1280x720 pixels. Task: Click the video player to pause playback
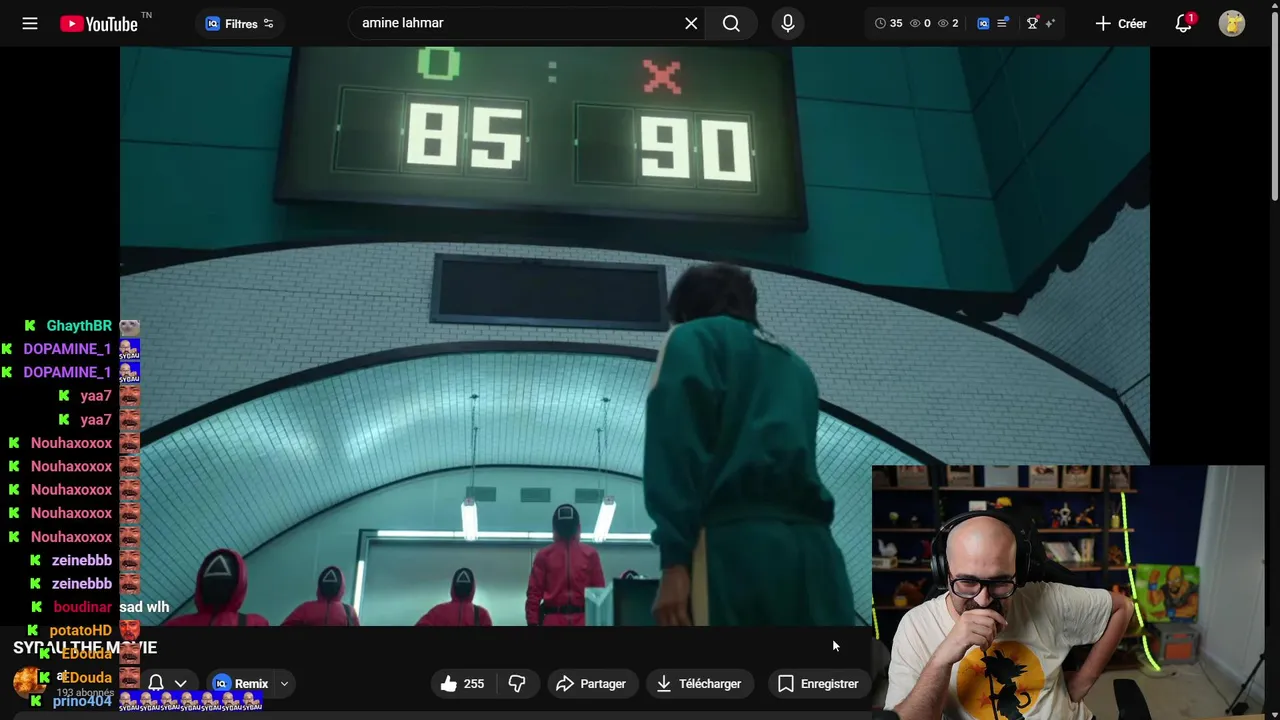pos(634,336)
